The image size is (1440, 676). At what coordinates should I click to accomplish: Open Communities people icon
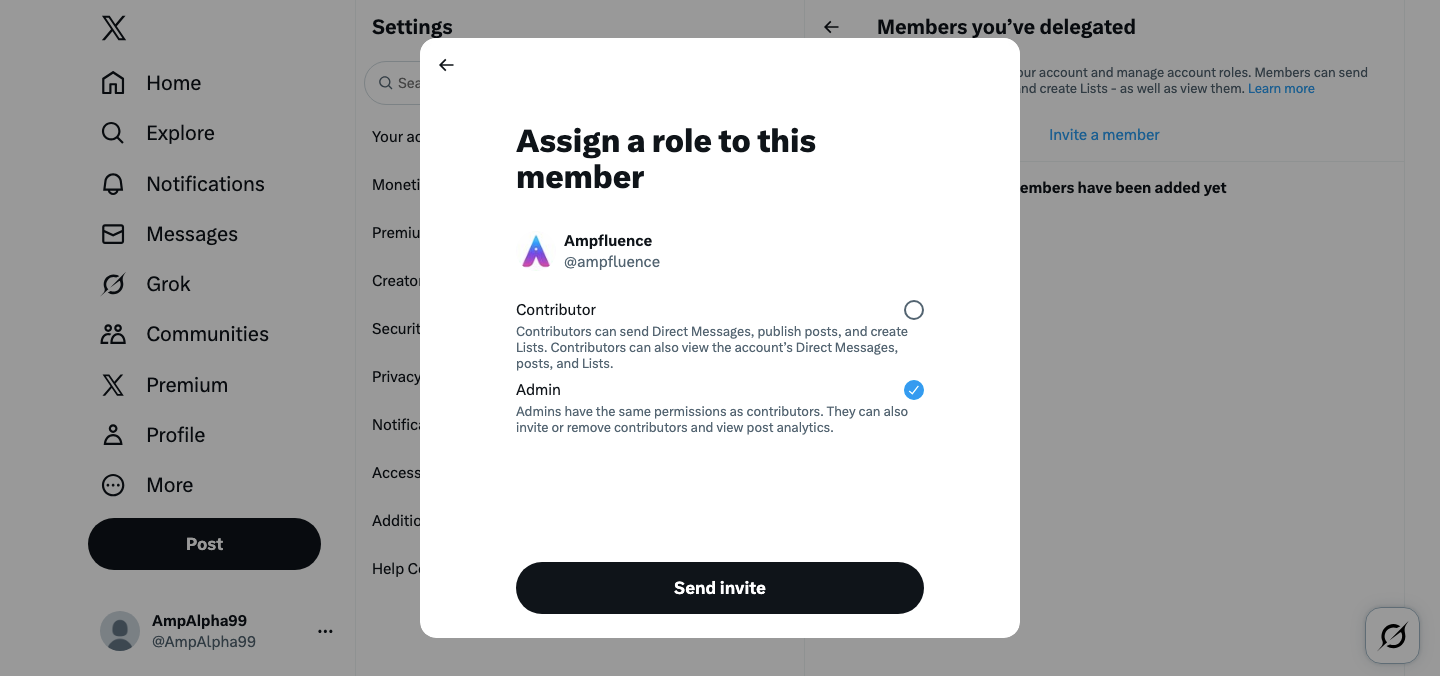click(113, 334)
